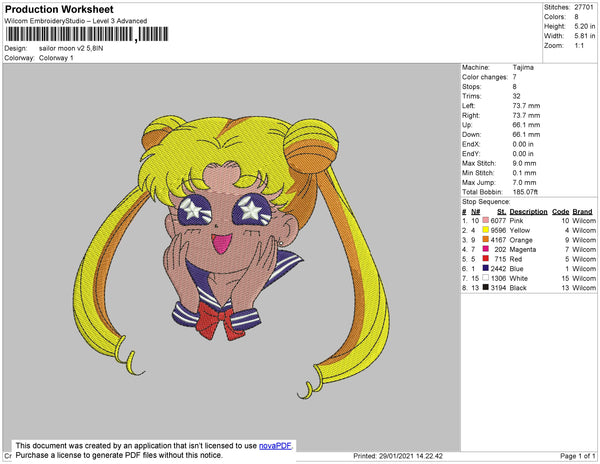The image size is (600, 464).
Task: Click the Max Jump value 7.0 mm
Action: [x=524, y=182]
